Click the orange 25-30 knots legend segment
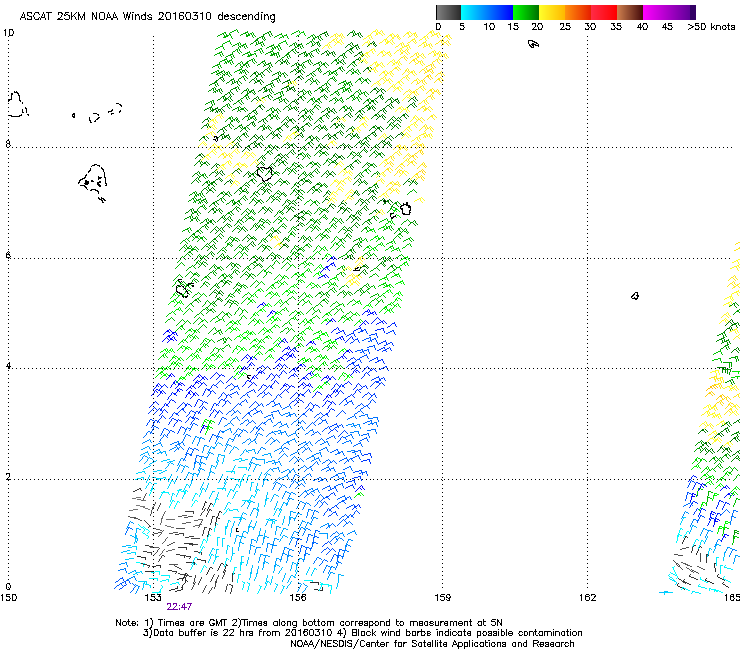The image size is (740, 650). click(578, 12)
